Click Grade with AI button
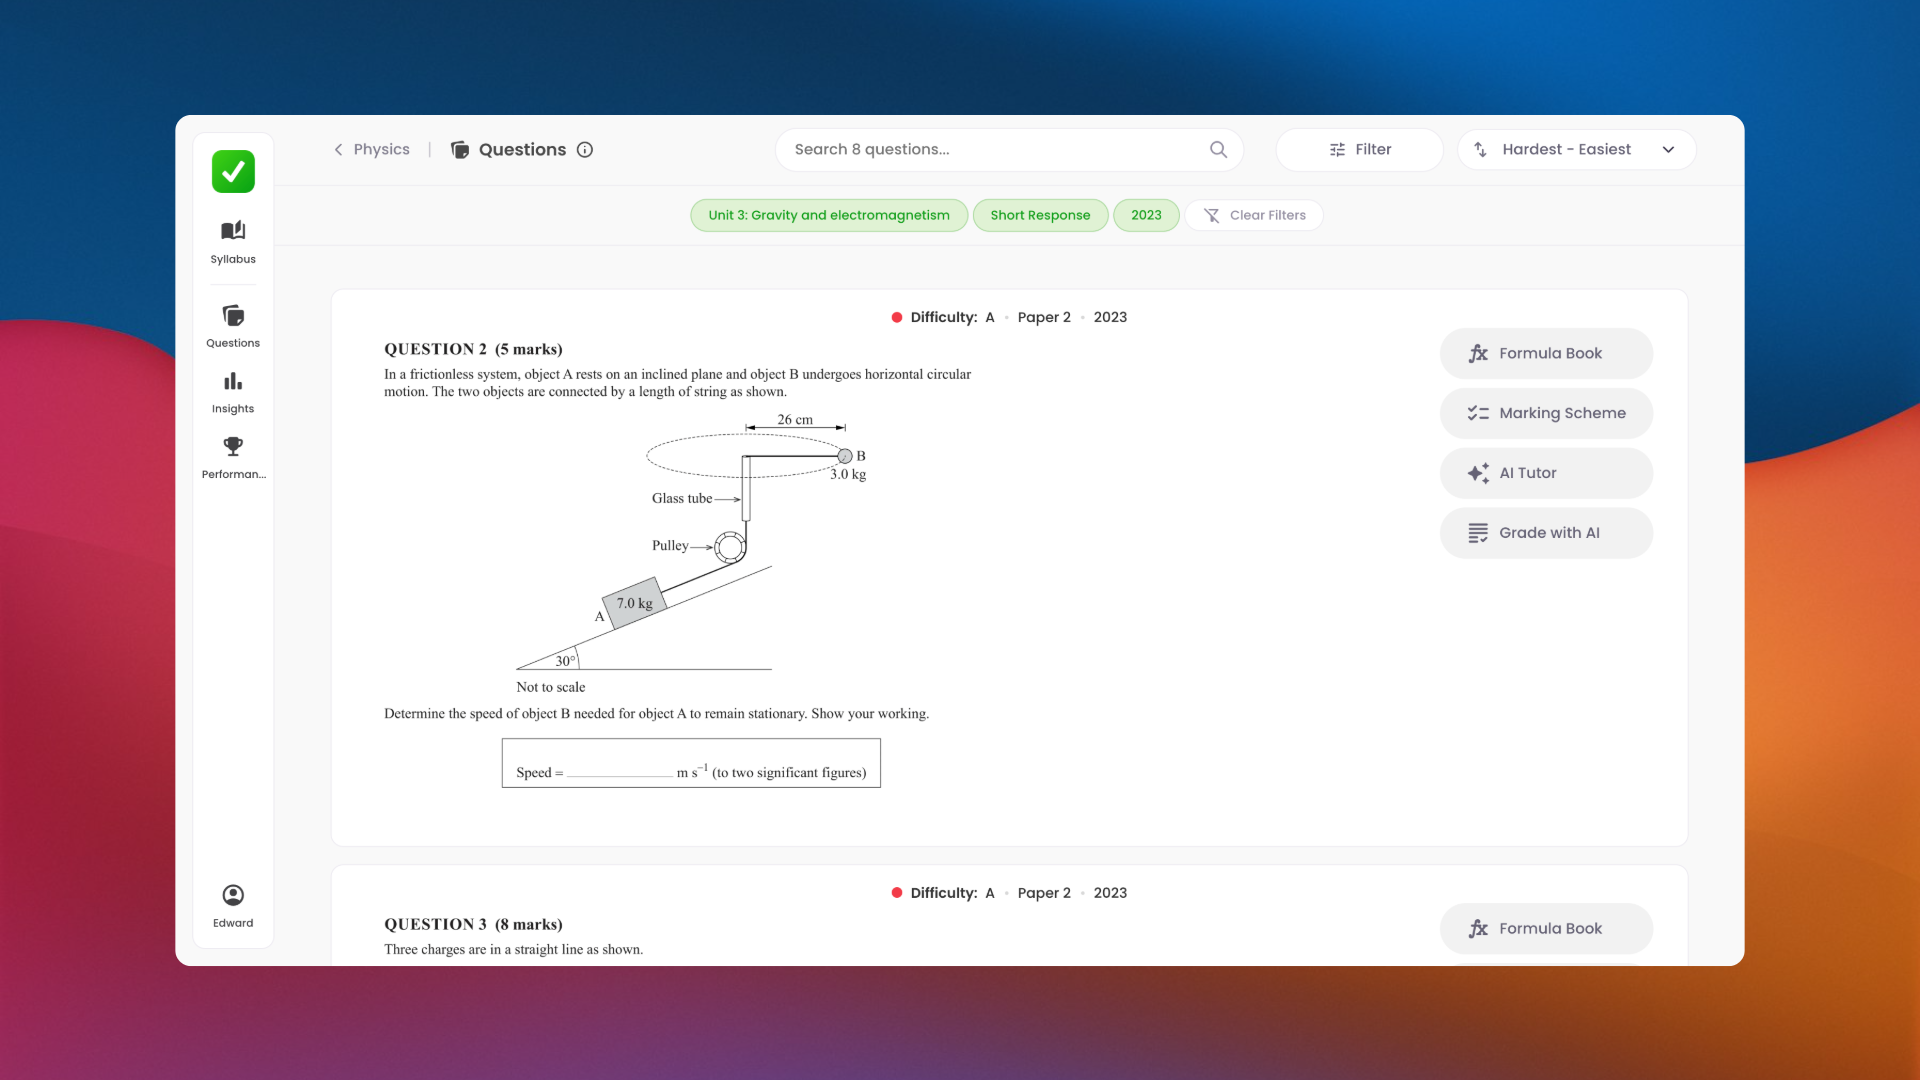 pos(1546,533)
